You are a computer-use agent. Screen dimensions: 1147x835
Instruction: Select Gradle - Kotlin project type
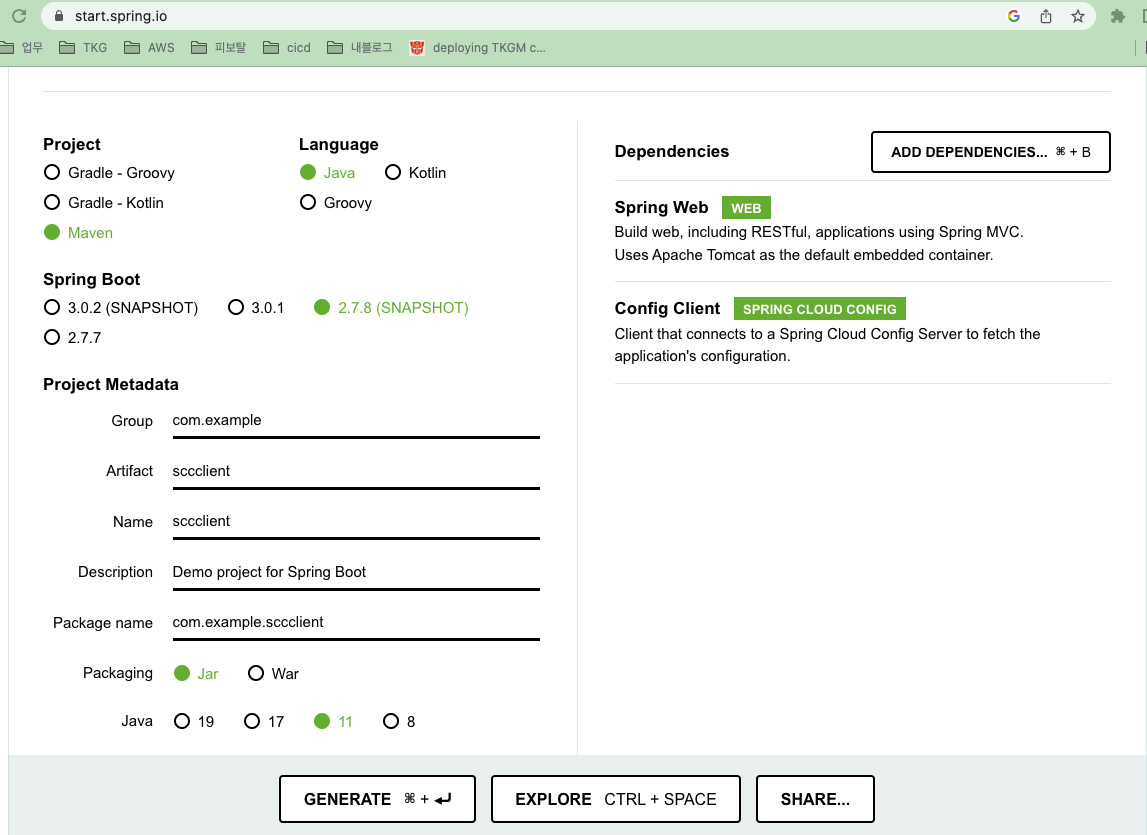pyautogui.click(x=103, y=203)
